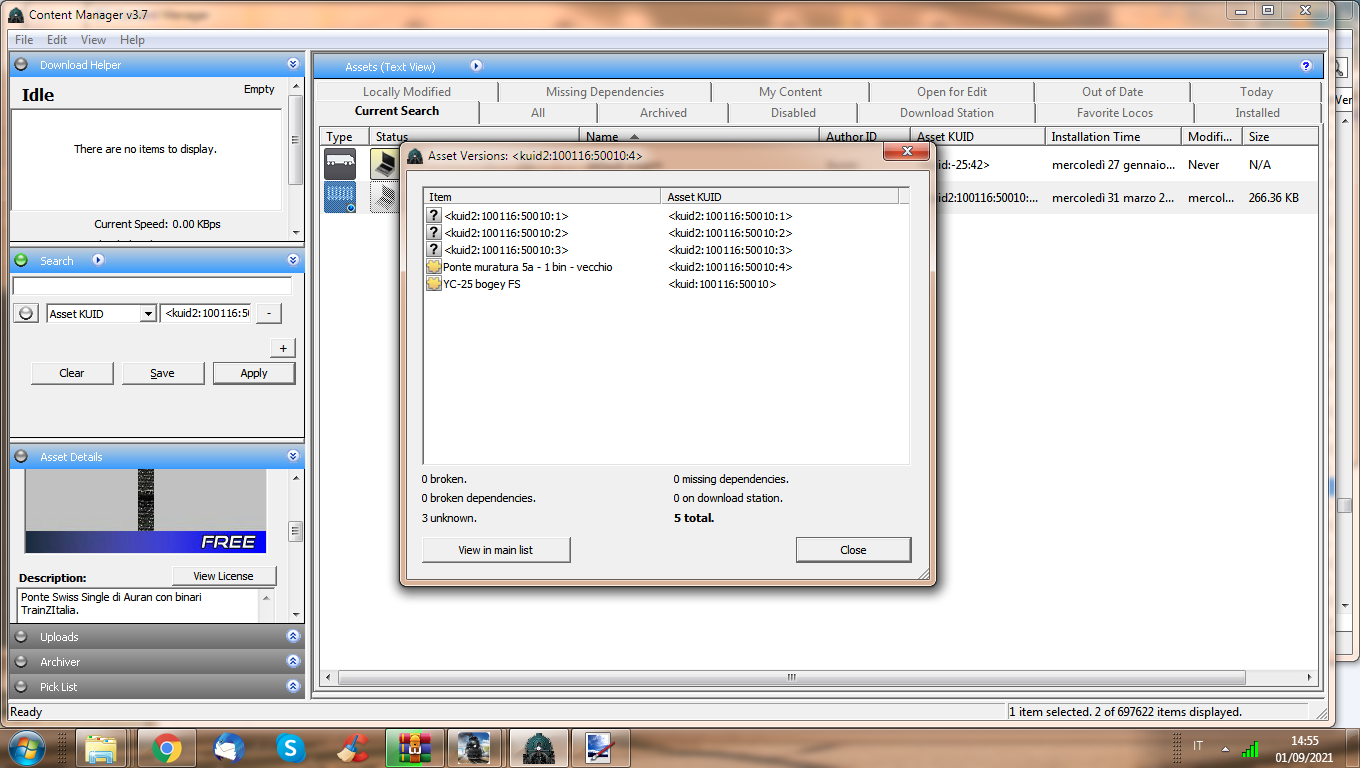The height and width of the screenshot is (768, 1360).
Task: Click the round search filter toggle button
Action: point(26,313)
